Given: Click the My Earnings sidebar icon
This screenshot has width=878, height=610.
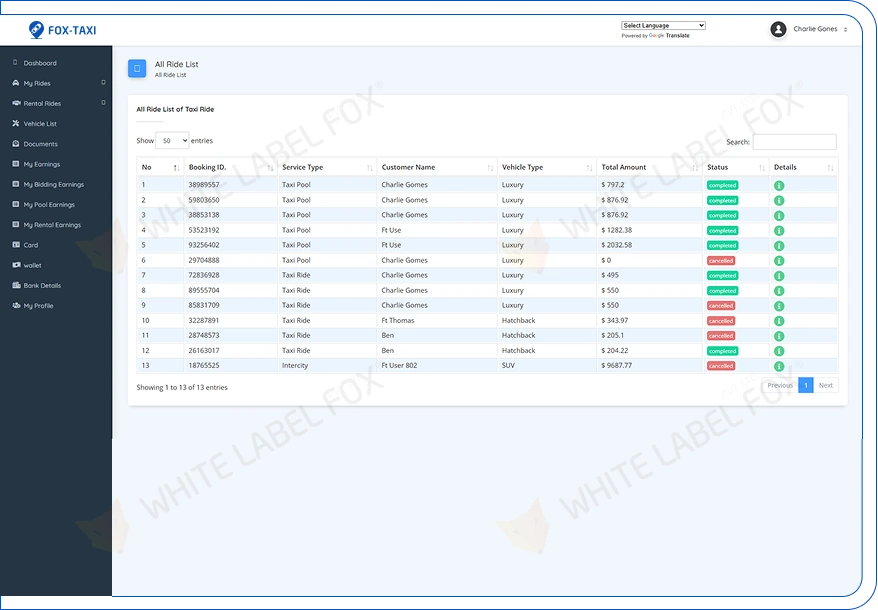Looking at the screenshot, I should coord(16,164).
